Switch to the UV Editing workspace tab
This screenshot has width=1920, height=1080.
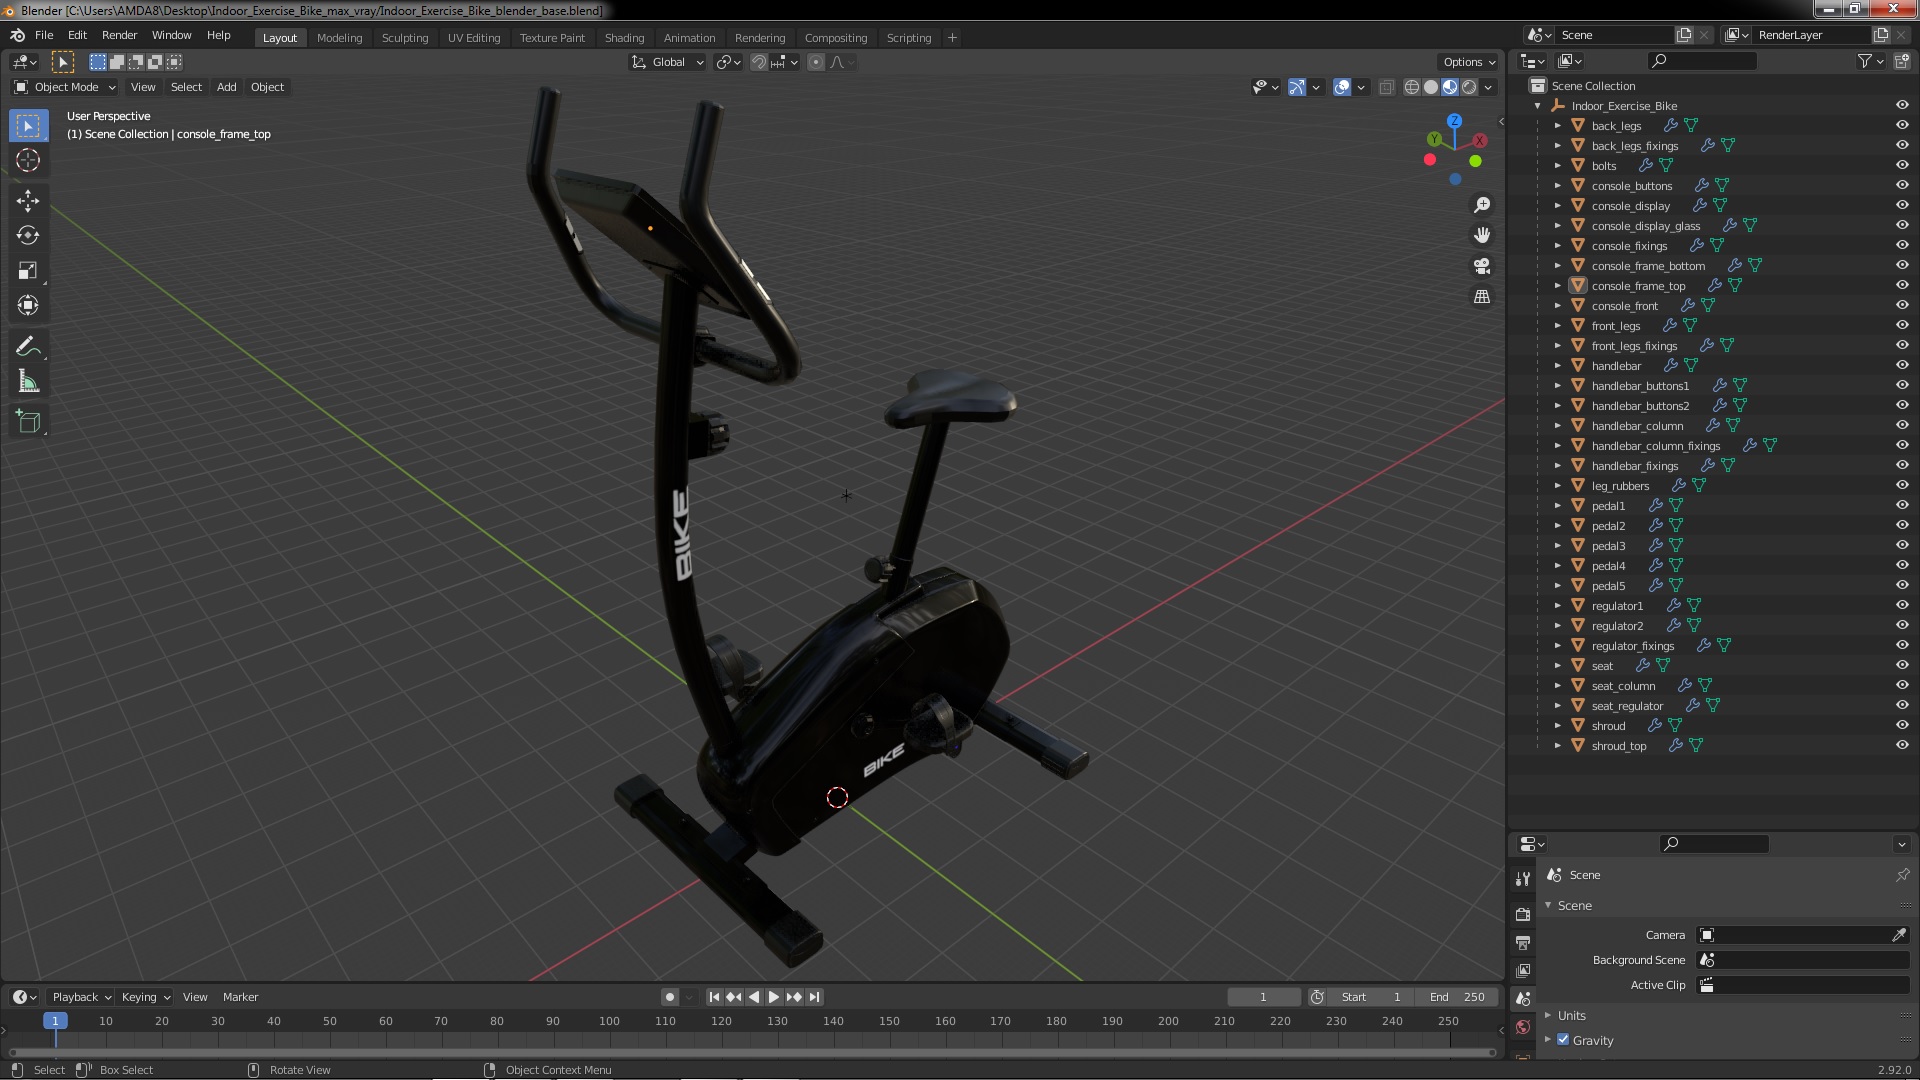pyautogui.click(x=474, y=38)
